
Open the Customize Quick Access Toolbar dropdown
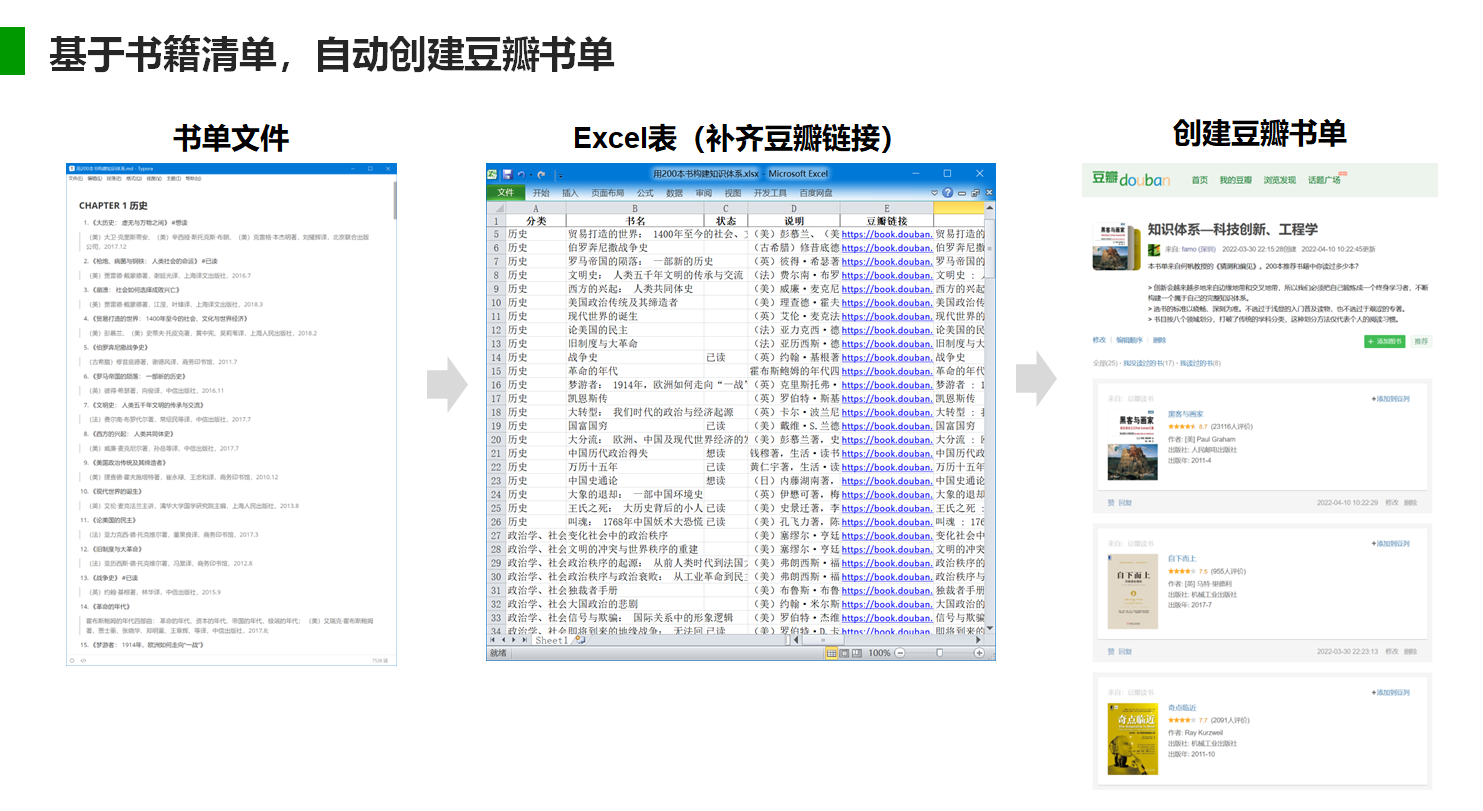pyautogui.click(x=560, y=175)
